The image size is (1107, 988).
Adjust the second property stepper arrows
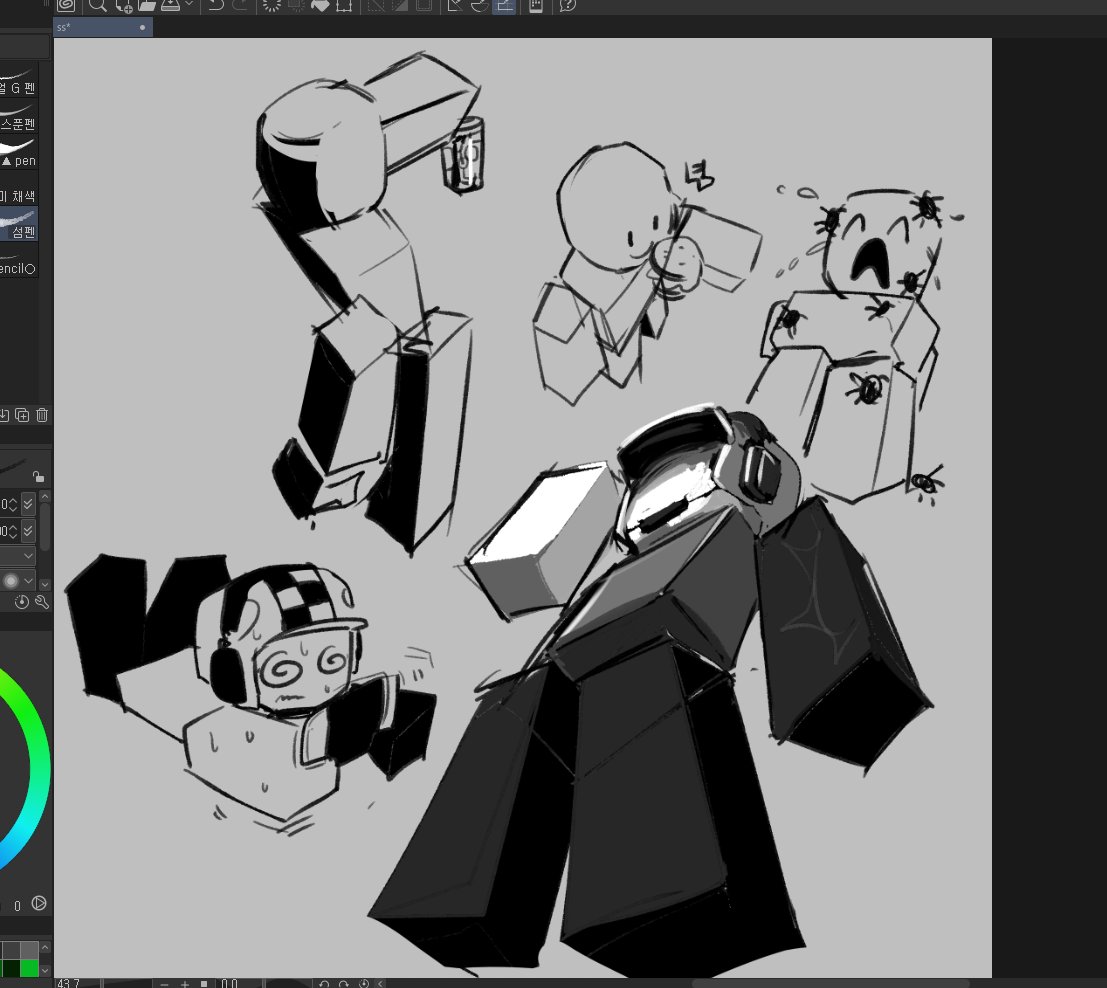(13, 530)
